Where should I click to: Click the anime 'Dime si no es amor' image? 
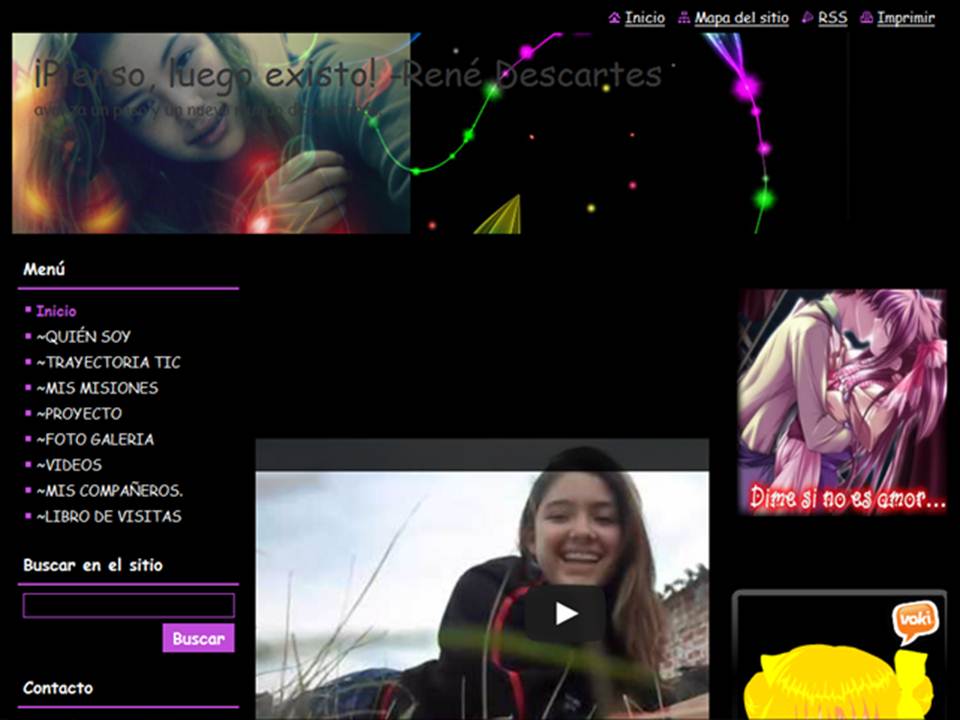pos(842,402)
